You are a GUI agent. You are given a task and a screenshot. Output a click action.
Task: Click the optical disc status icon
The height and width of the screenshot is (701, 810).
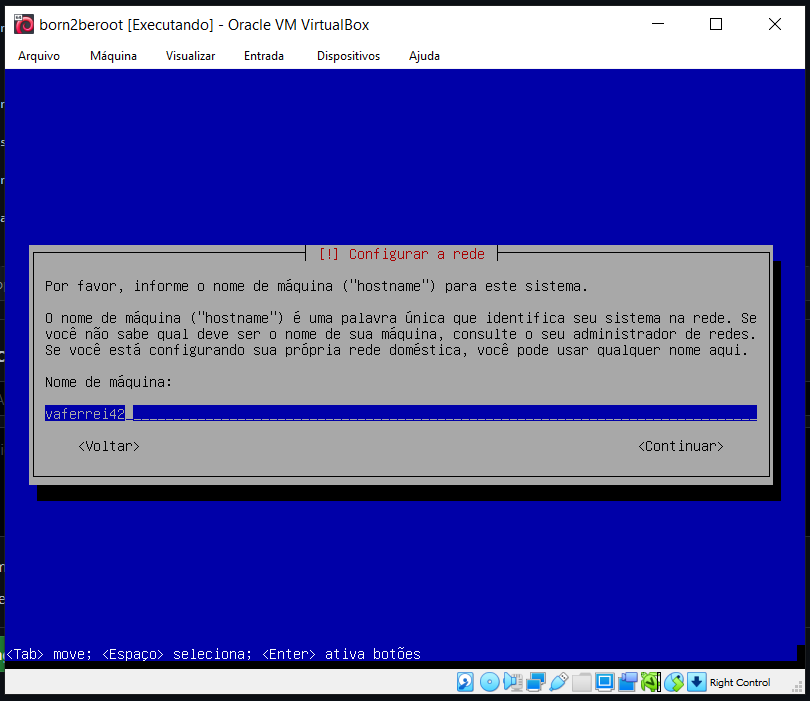(x=489, y=682)
